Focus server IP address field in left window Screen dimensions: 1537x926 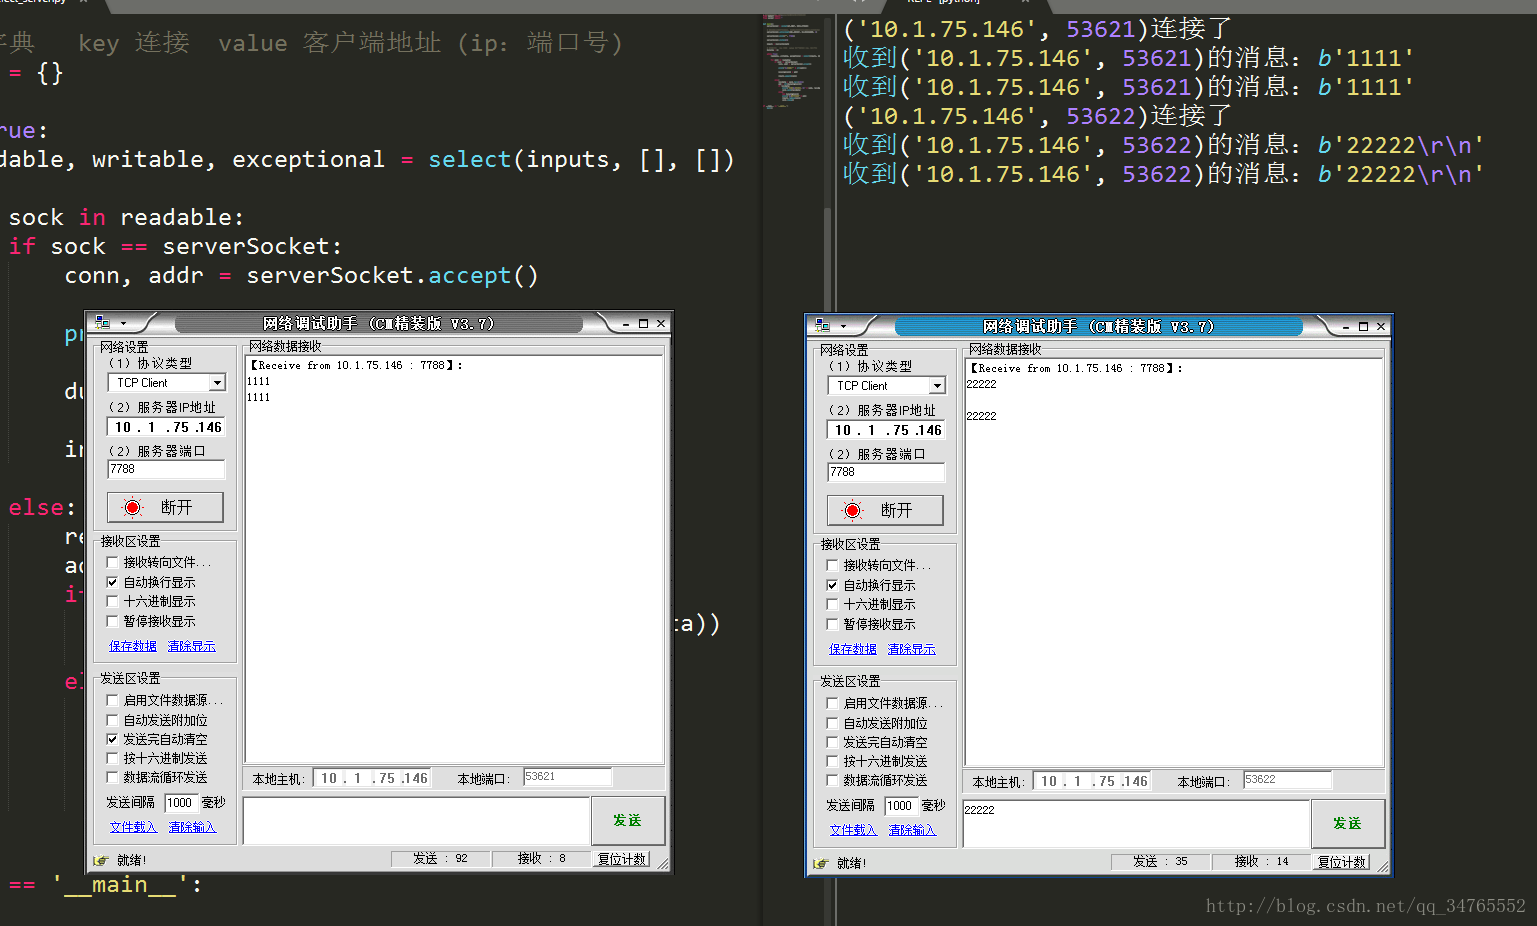tap(166, 427)
